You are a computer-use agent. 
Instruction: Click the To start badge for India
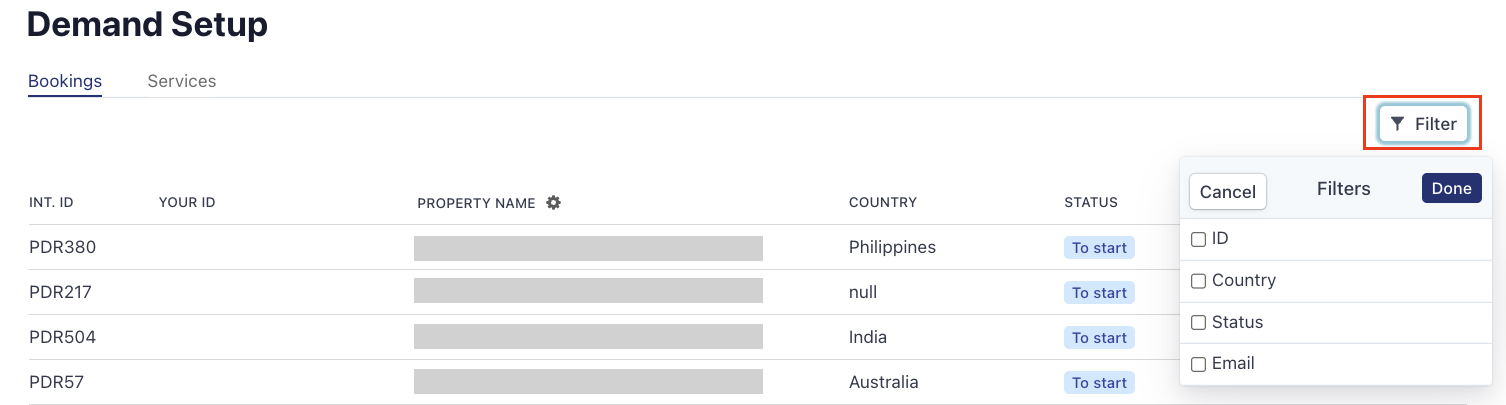1099,338
